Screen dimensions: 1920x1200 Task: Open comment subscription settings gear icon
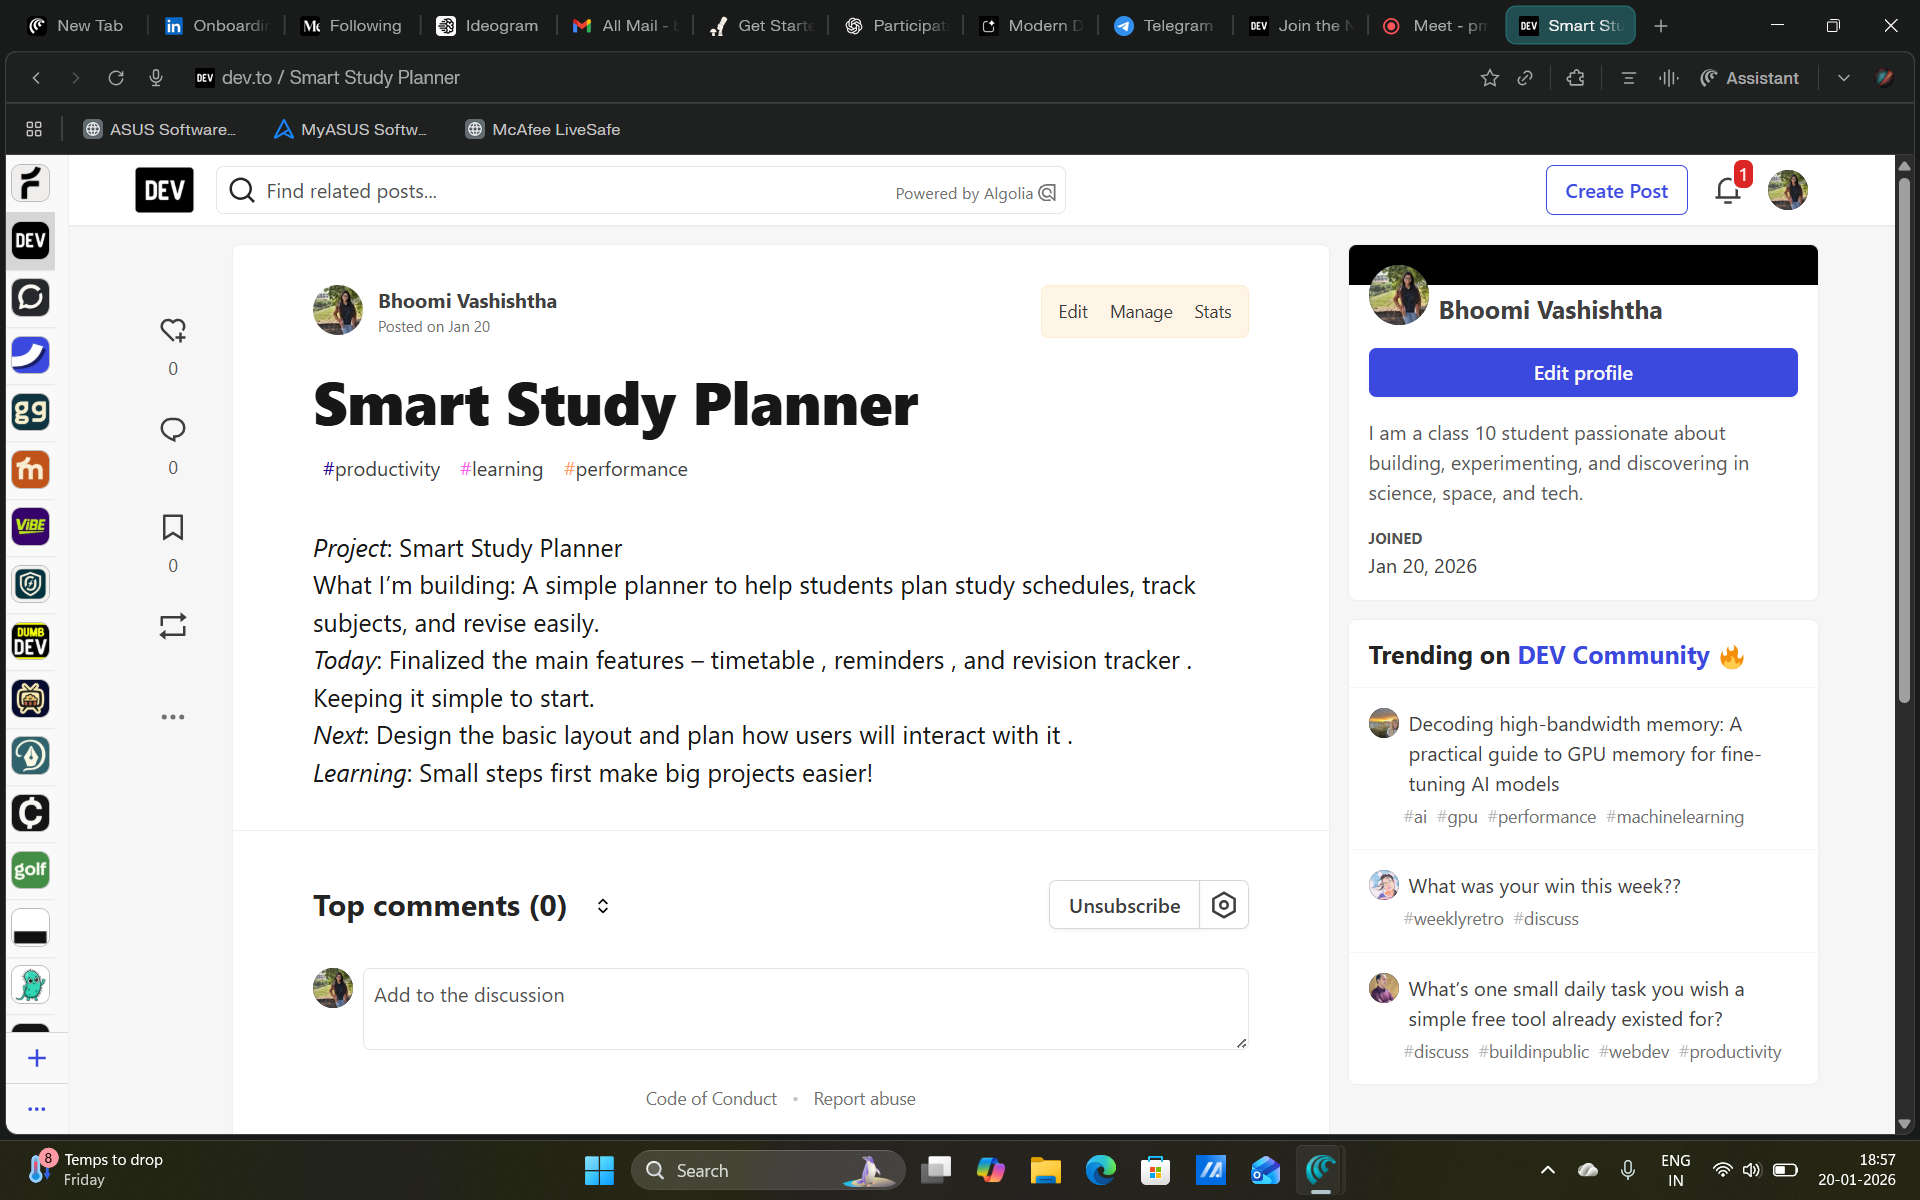click(1223, 905)
